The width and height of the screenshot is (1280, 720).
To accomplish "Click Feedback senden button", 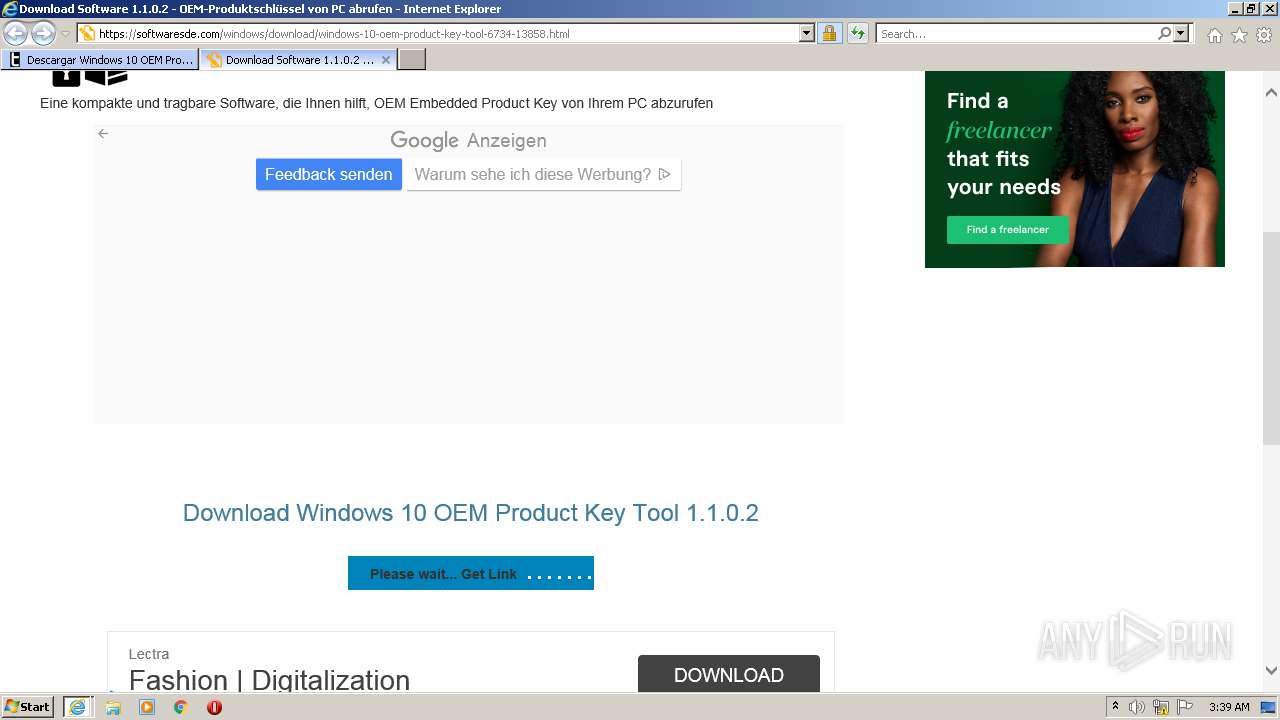I will click(328, 174).
